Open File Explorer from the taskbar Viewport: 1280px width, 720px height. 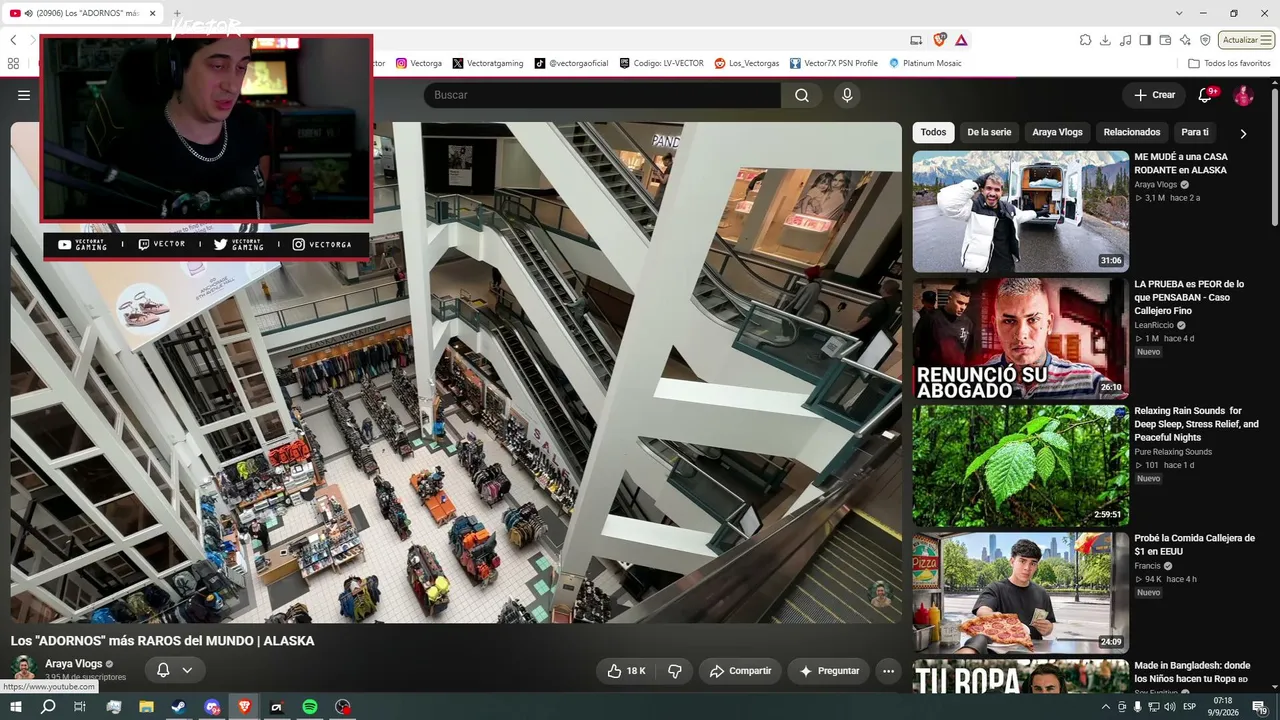(146, 707)
